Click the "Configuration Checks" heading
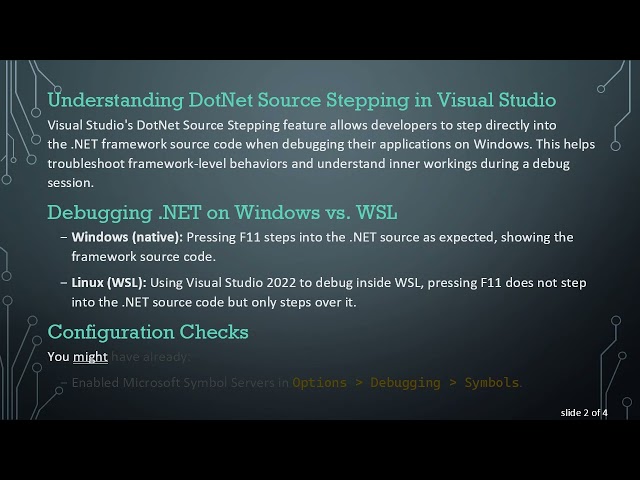 (148, 332)
